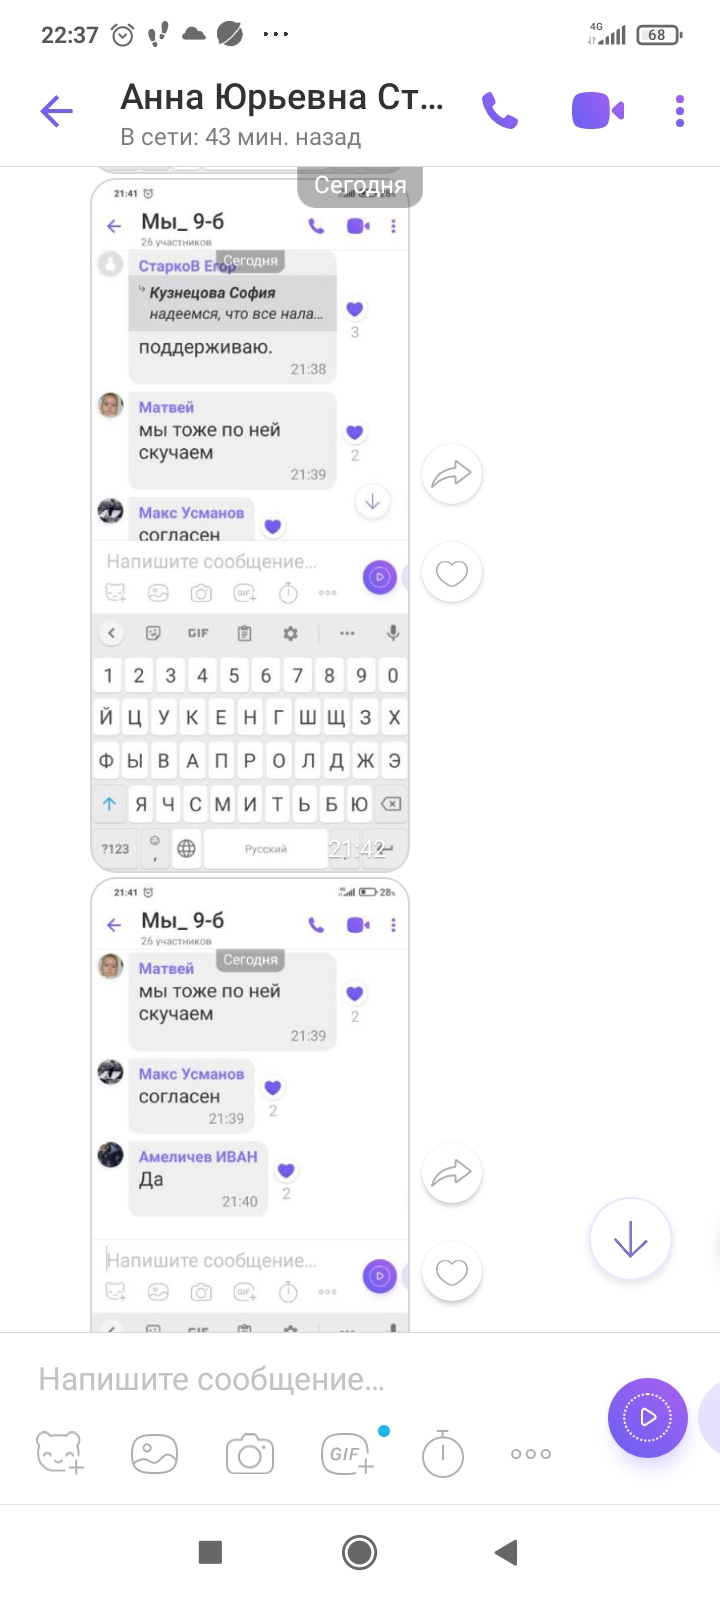Open the camera to take photo
720x1600 pixels.
click(x=250, y=1453)
